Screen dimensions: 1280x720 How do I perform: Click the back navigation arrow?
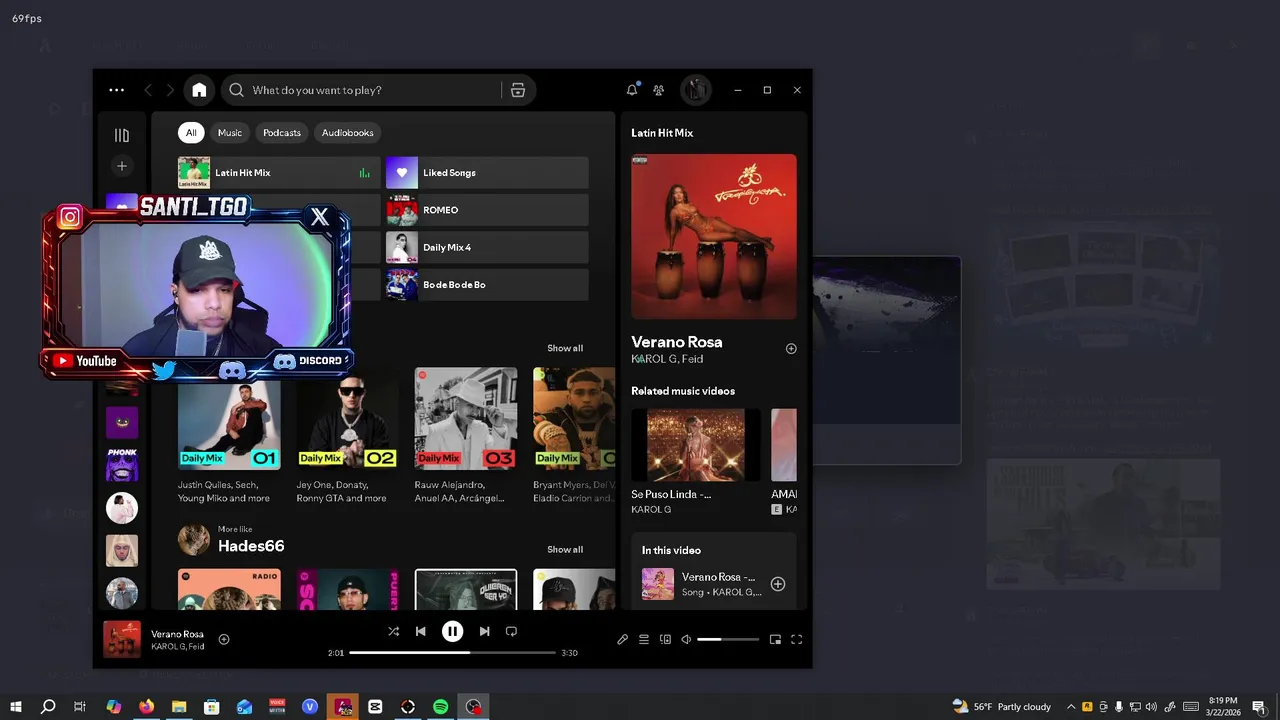[x=148, y=90]
